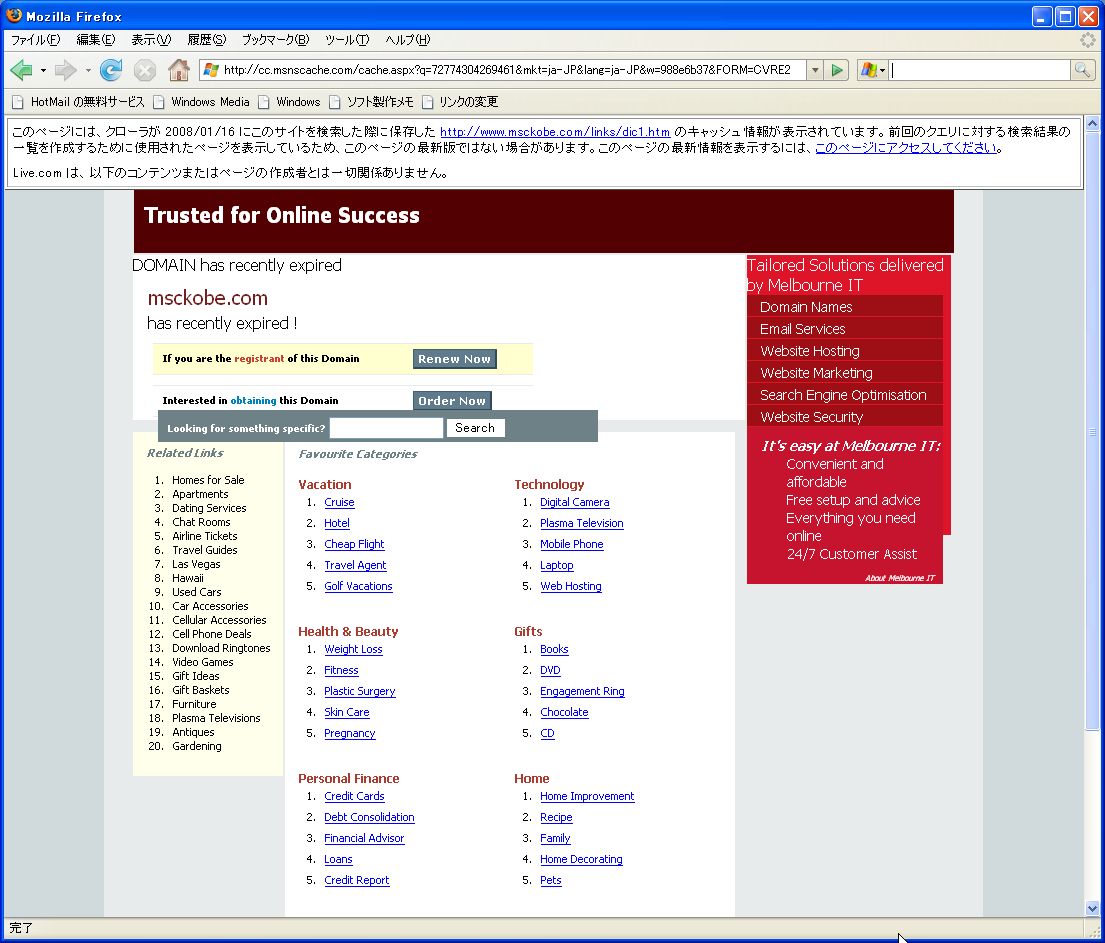Click the vertical scrollbar thumb
Image resolution: width=1105 pixels, height=943 pixels.
point(1092,431)
